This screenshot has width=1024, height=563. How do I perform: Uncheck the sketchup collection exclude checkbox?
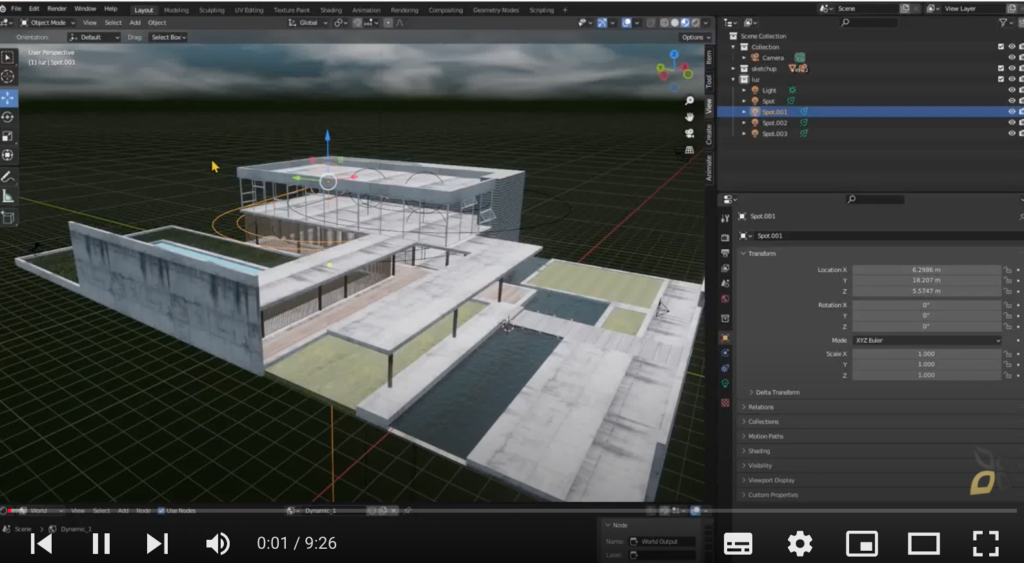(1000, 68)
